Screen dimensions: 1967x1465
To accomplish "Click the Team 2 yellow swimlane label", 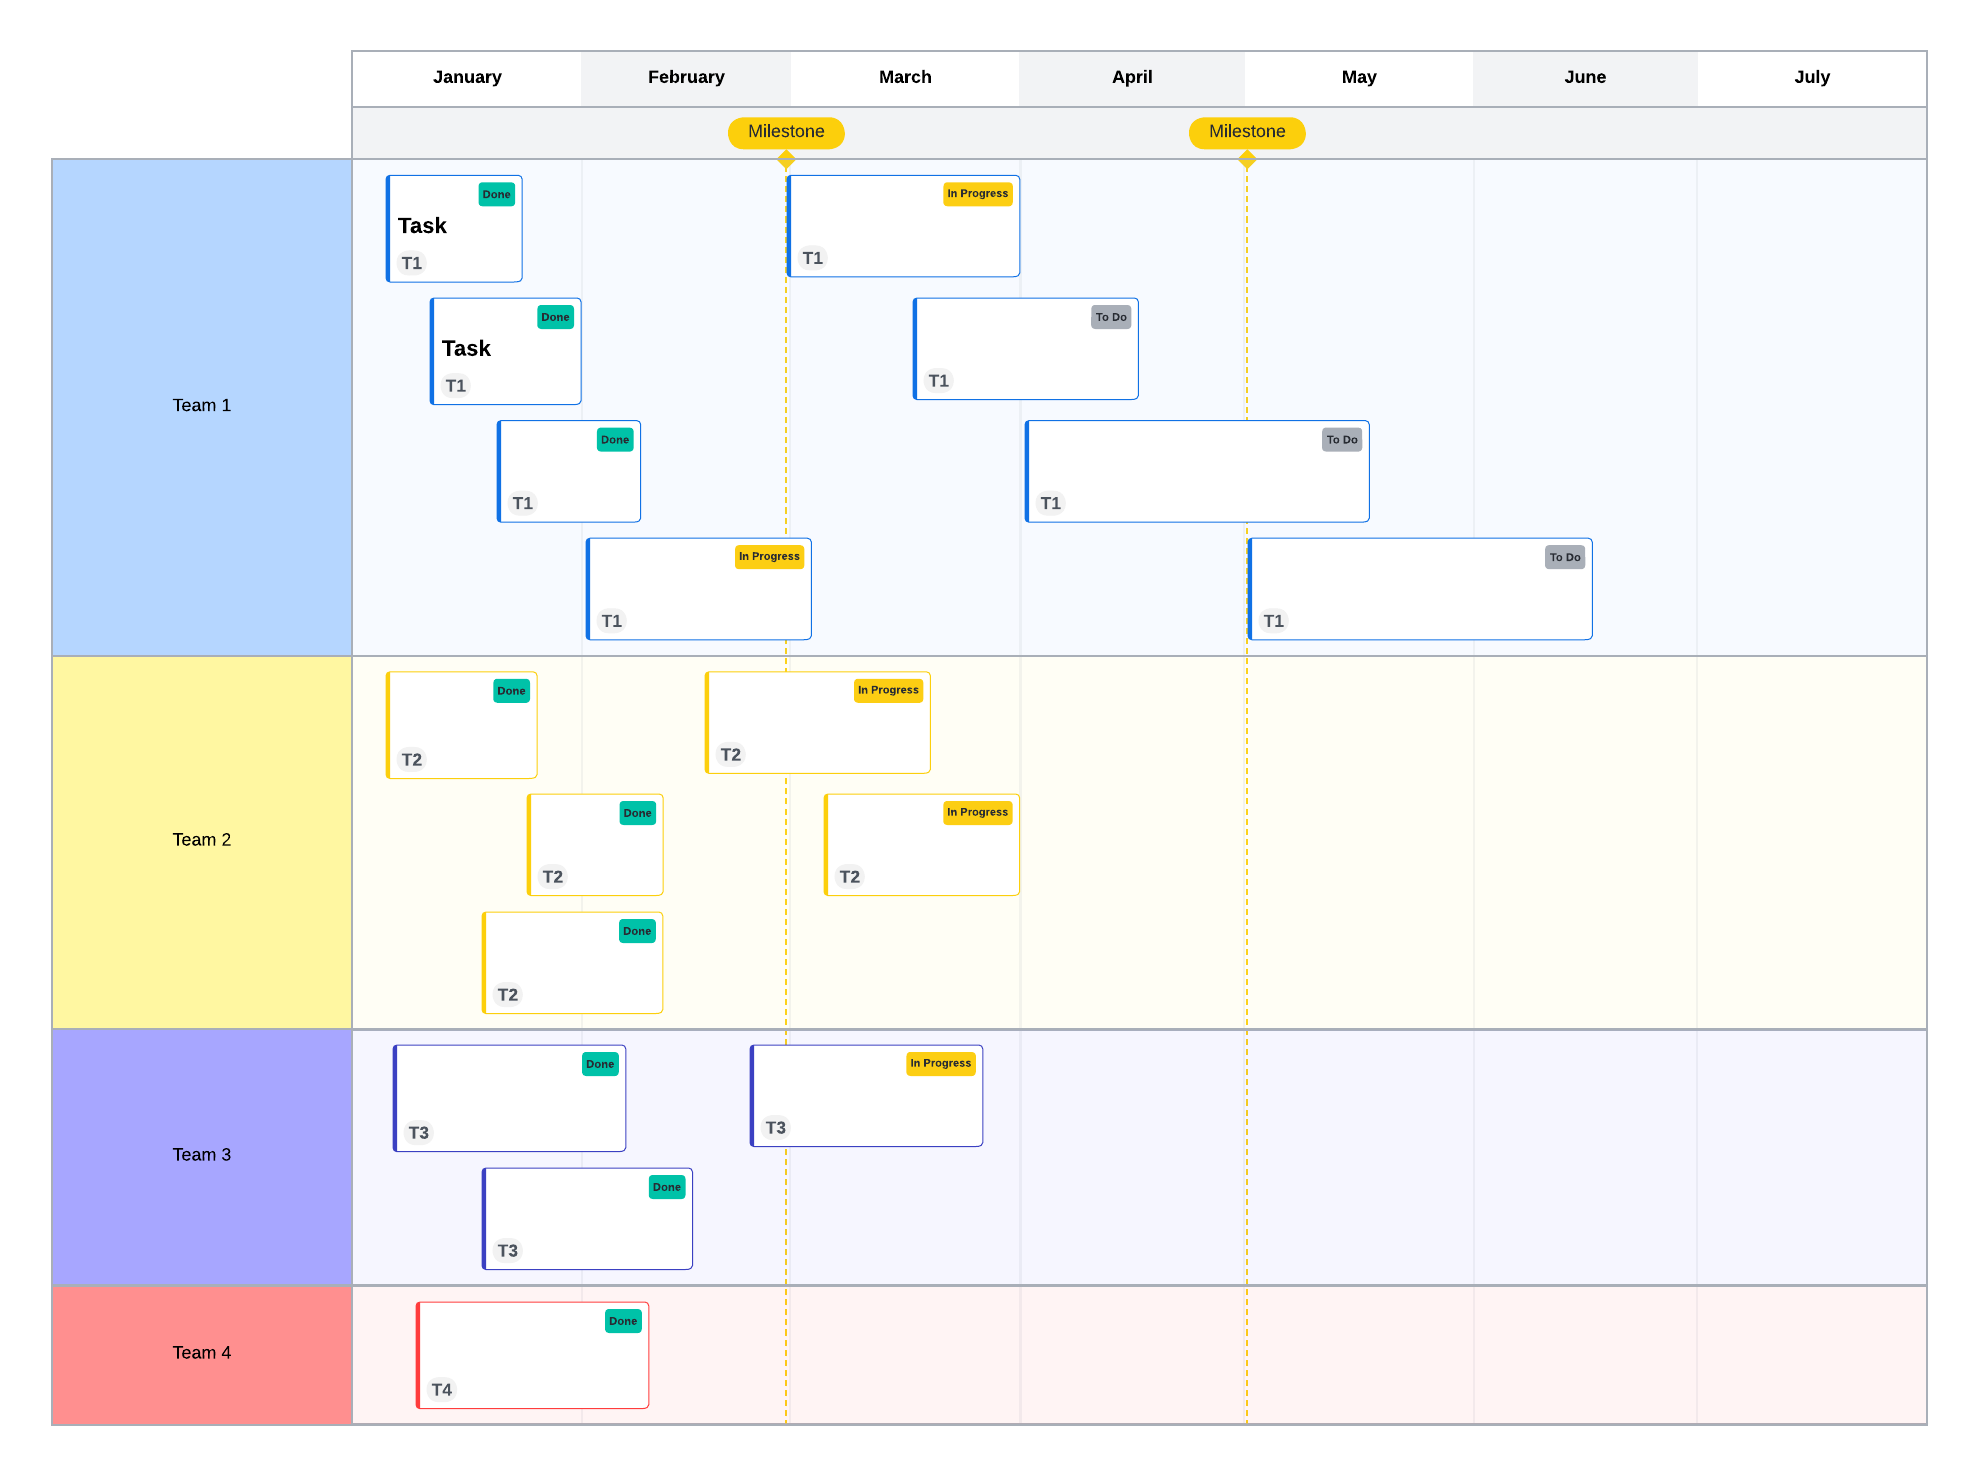I will coord(201,840).
